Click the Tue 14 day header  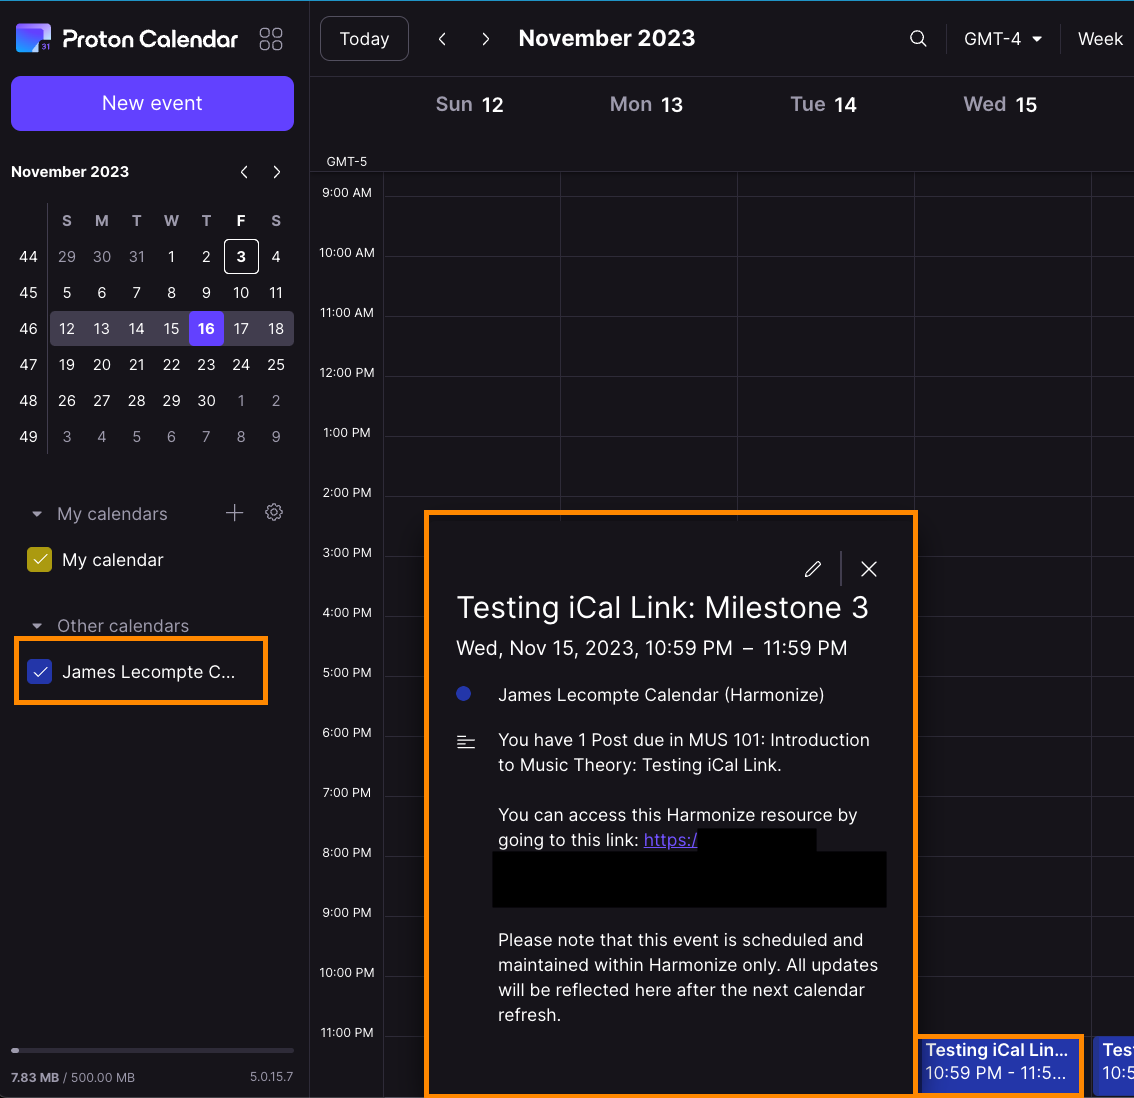tap(823, 105)
